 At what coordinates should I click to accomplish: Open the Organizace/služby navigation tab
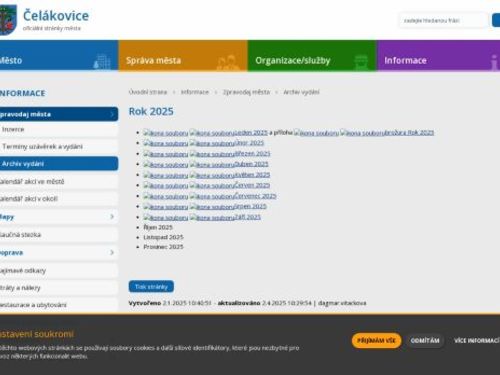coord(312,56)
